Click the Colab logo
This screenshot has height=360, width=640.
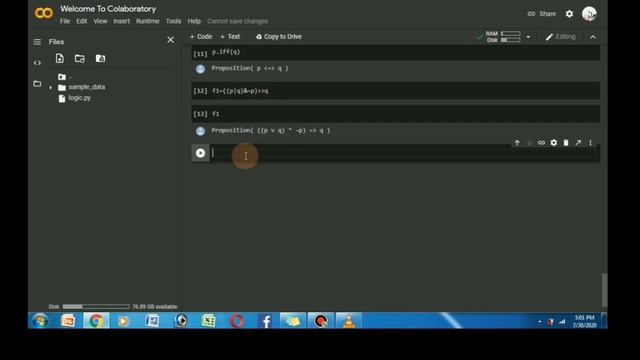(44, 13)
